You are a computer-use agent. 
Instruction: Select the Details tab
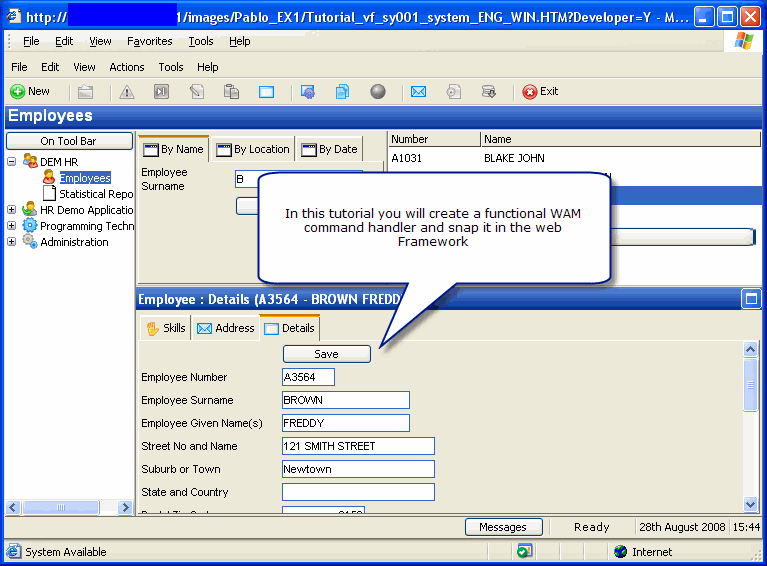point(290,328)
